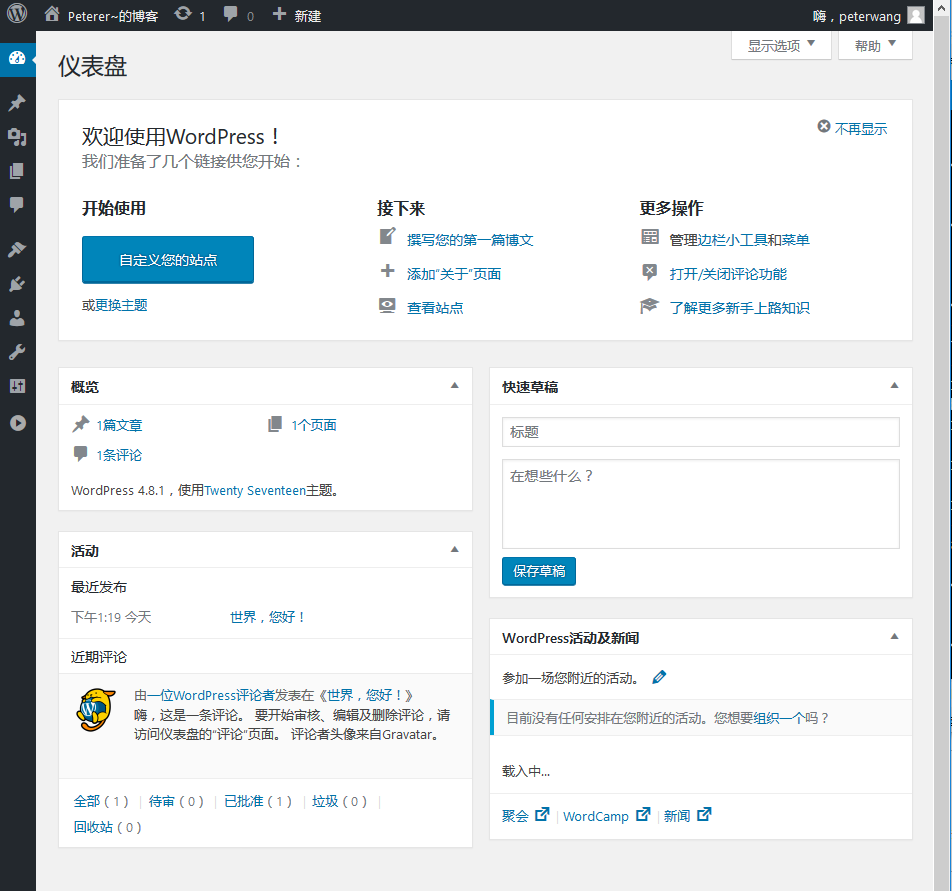This screenshot has height=891, width=952.
Task: Click the Wapuu commenter avatar
Action: (x=96, y=710)
